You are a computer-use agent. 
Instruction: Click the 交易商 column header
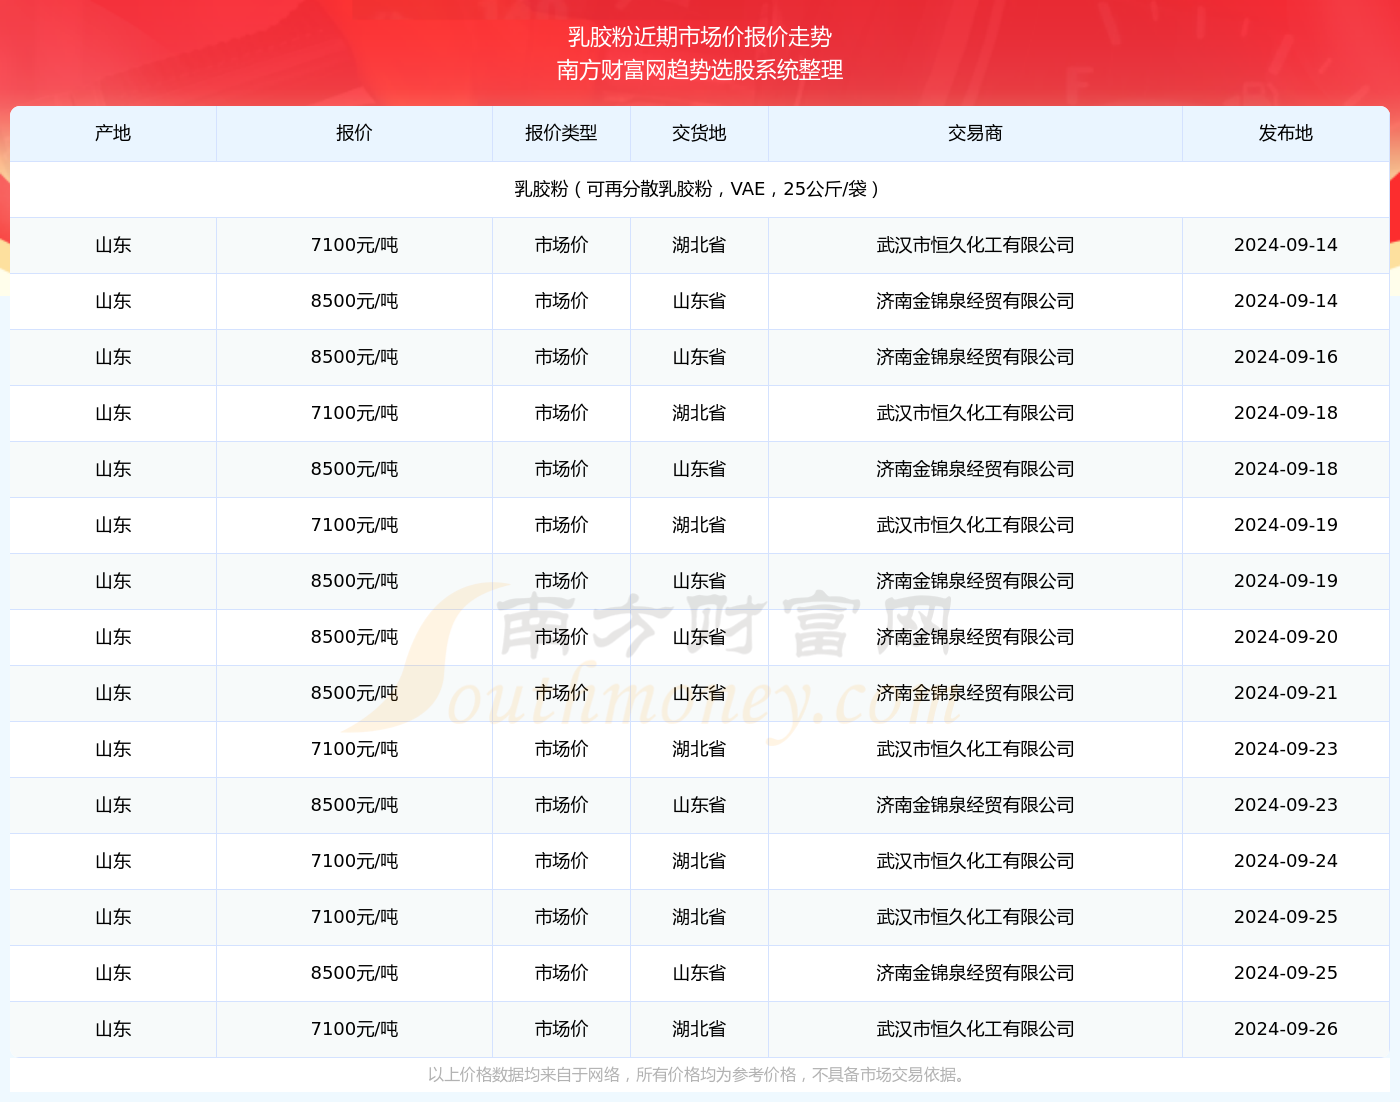(x=975, y=133)
